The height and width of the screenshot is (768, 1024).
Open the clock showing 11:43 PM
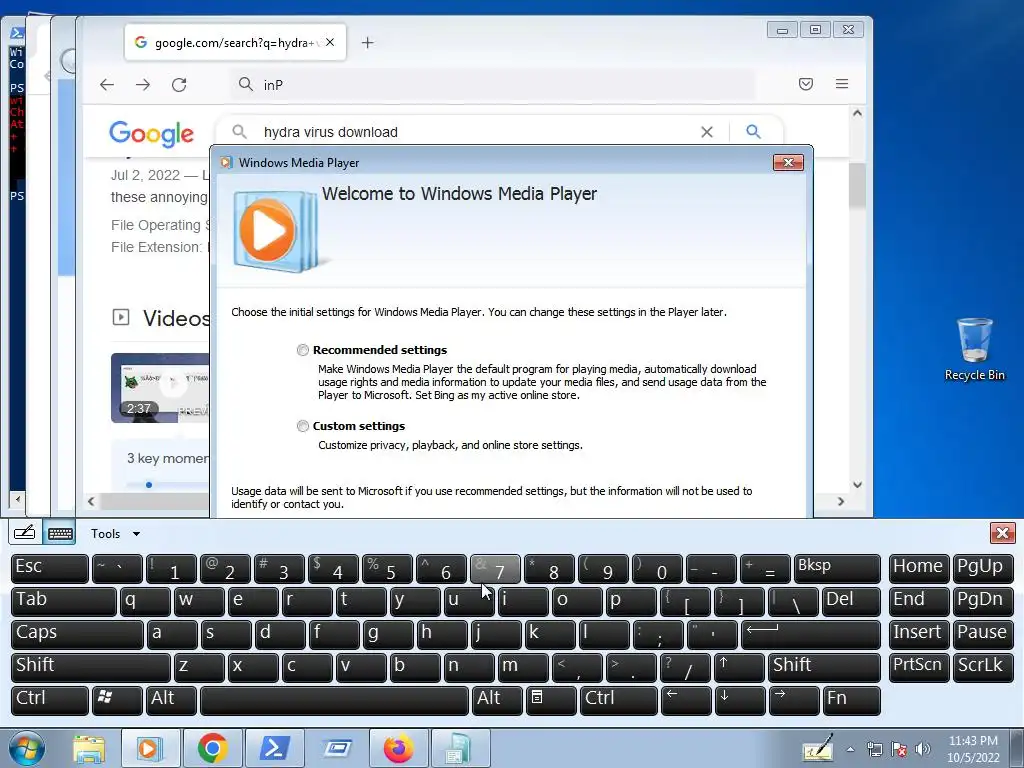973,749
